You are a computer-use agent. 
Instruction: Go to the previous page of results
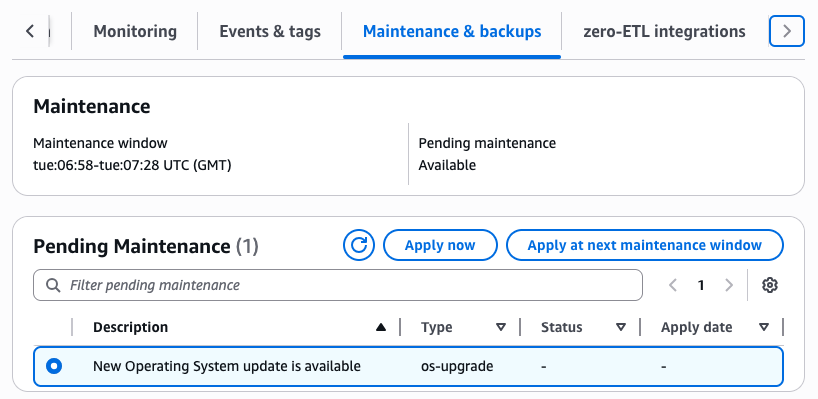tap(673, 285)
